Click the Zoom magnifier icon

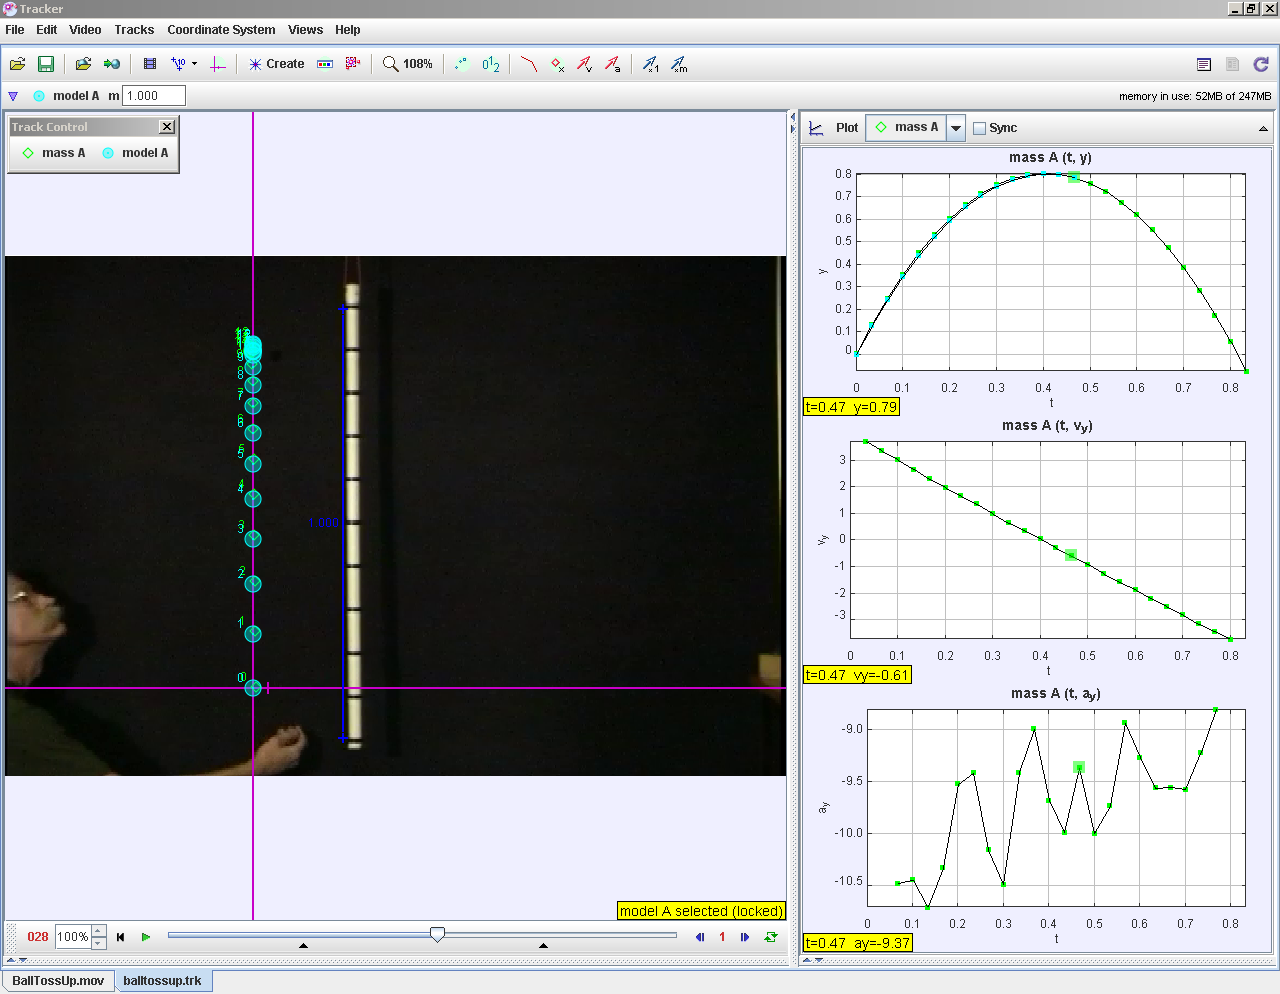[x=390, y=64]
